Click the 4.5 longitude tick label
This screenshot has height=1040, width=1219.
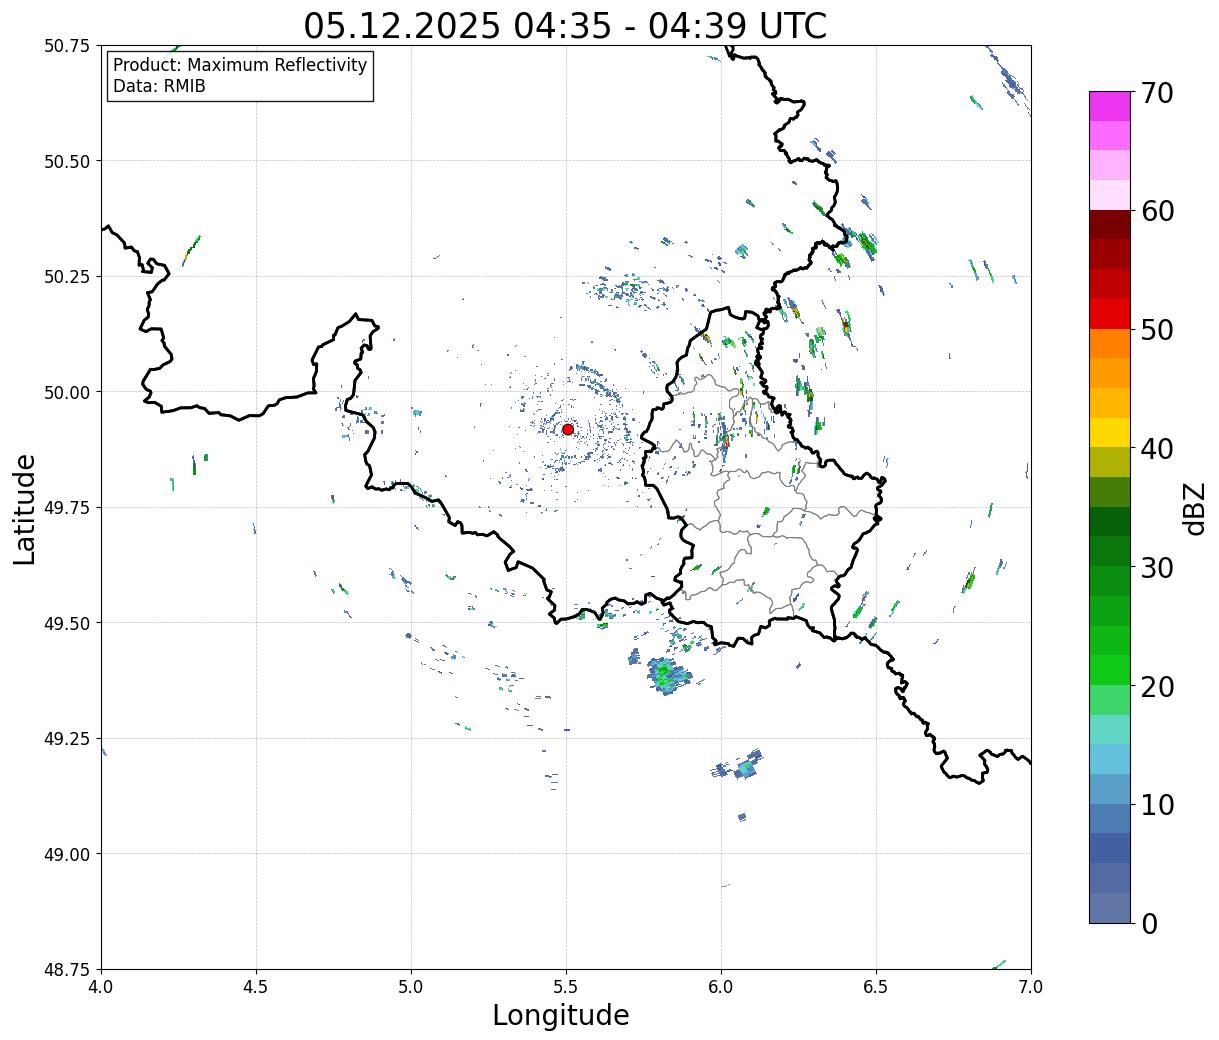point(256,986)
